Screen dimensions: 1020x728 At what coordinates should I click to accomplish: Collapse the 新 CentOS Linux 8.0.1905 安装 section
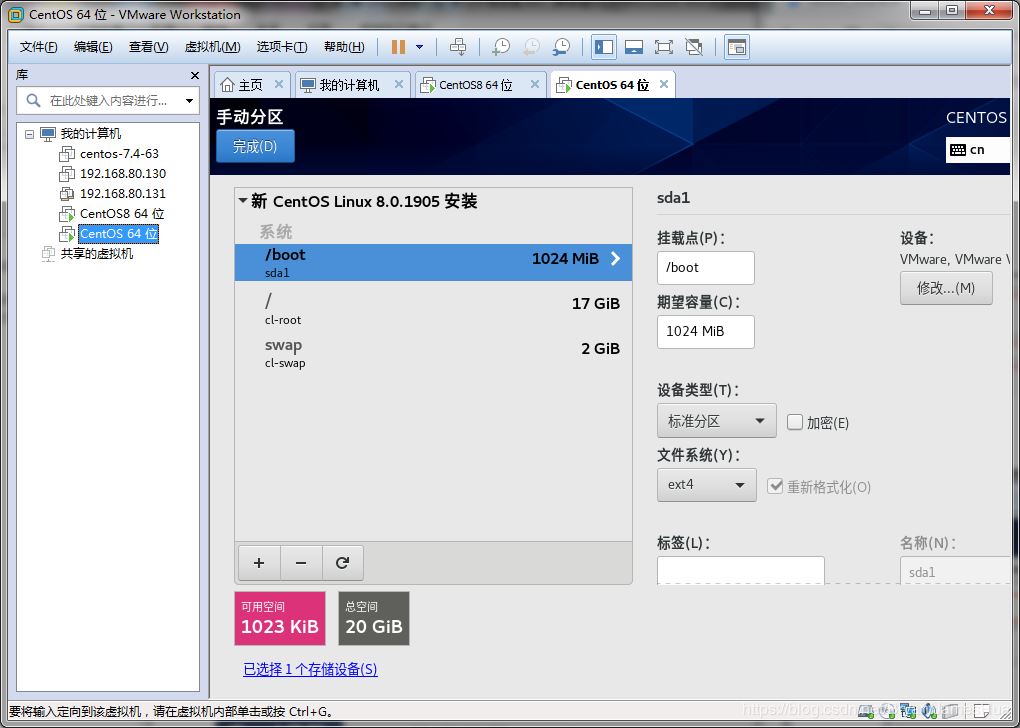(243, 201)
